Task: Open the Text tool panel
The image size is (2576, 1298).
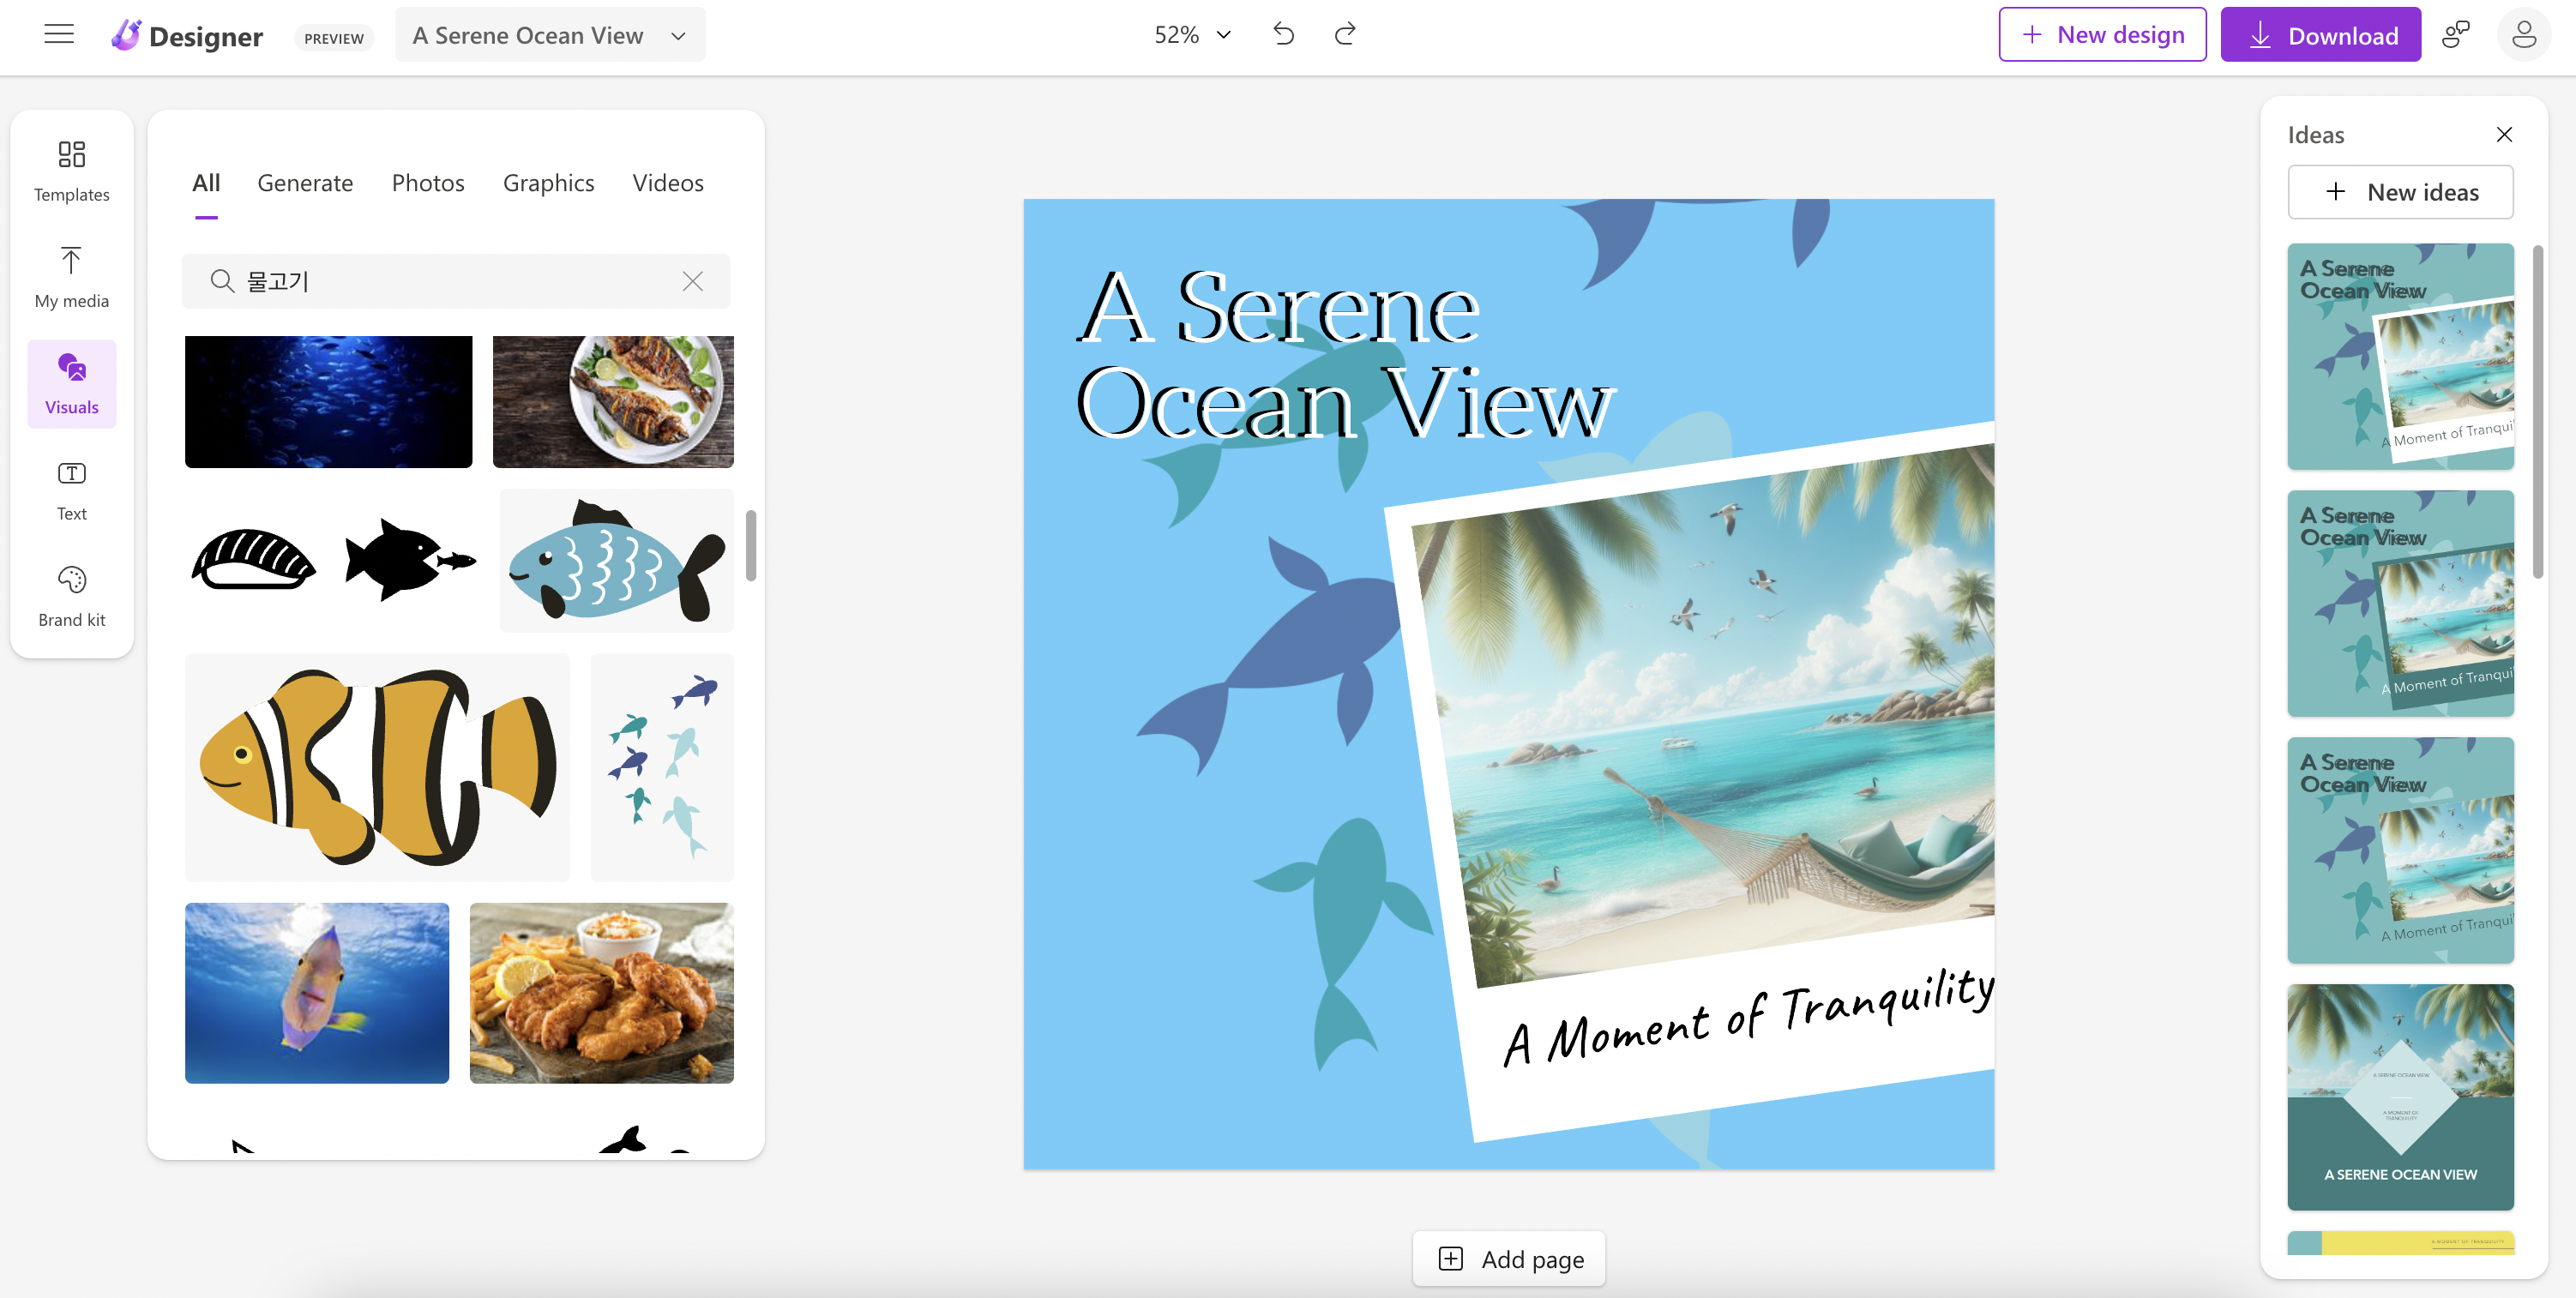Action: click(x=71, y=490)
